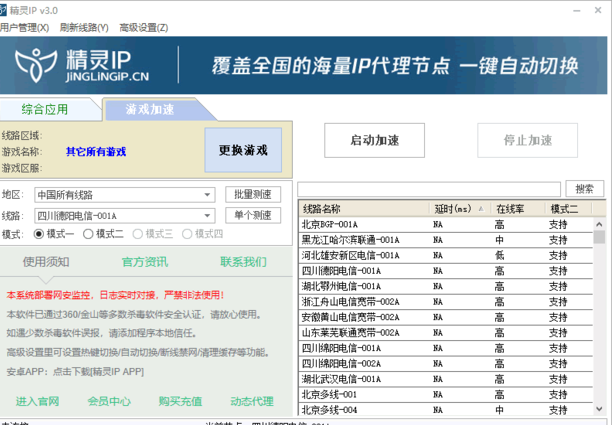Sort by 线路名称 column header
The height and width of the screenshot is (425, 612).
(364, 209)
